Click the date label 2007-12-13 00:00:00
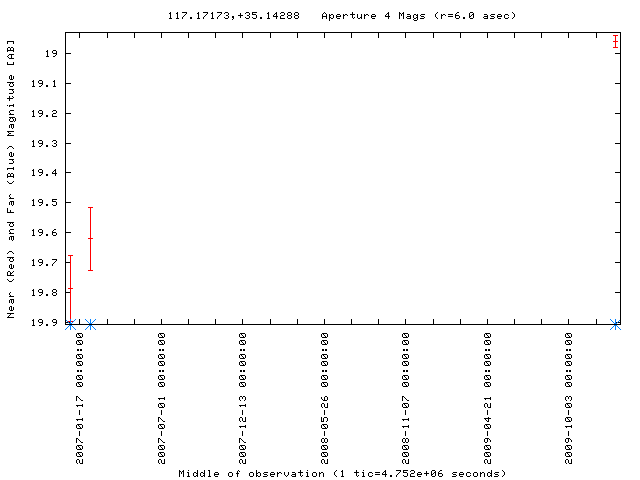This screenshot has height=480, width=640. (242, 398)
